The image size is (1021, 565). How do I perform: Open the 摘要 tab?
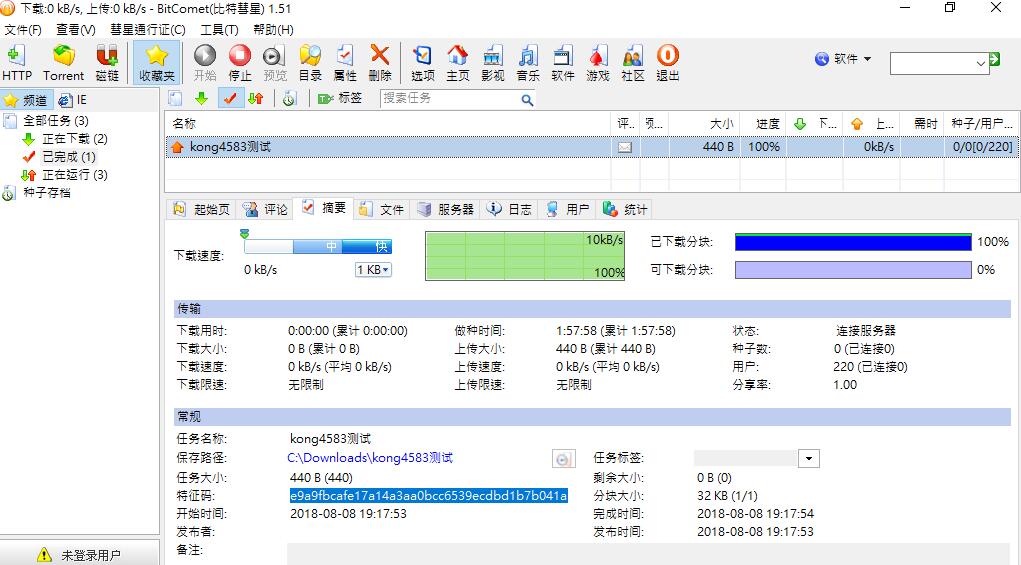[324, 208]
